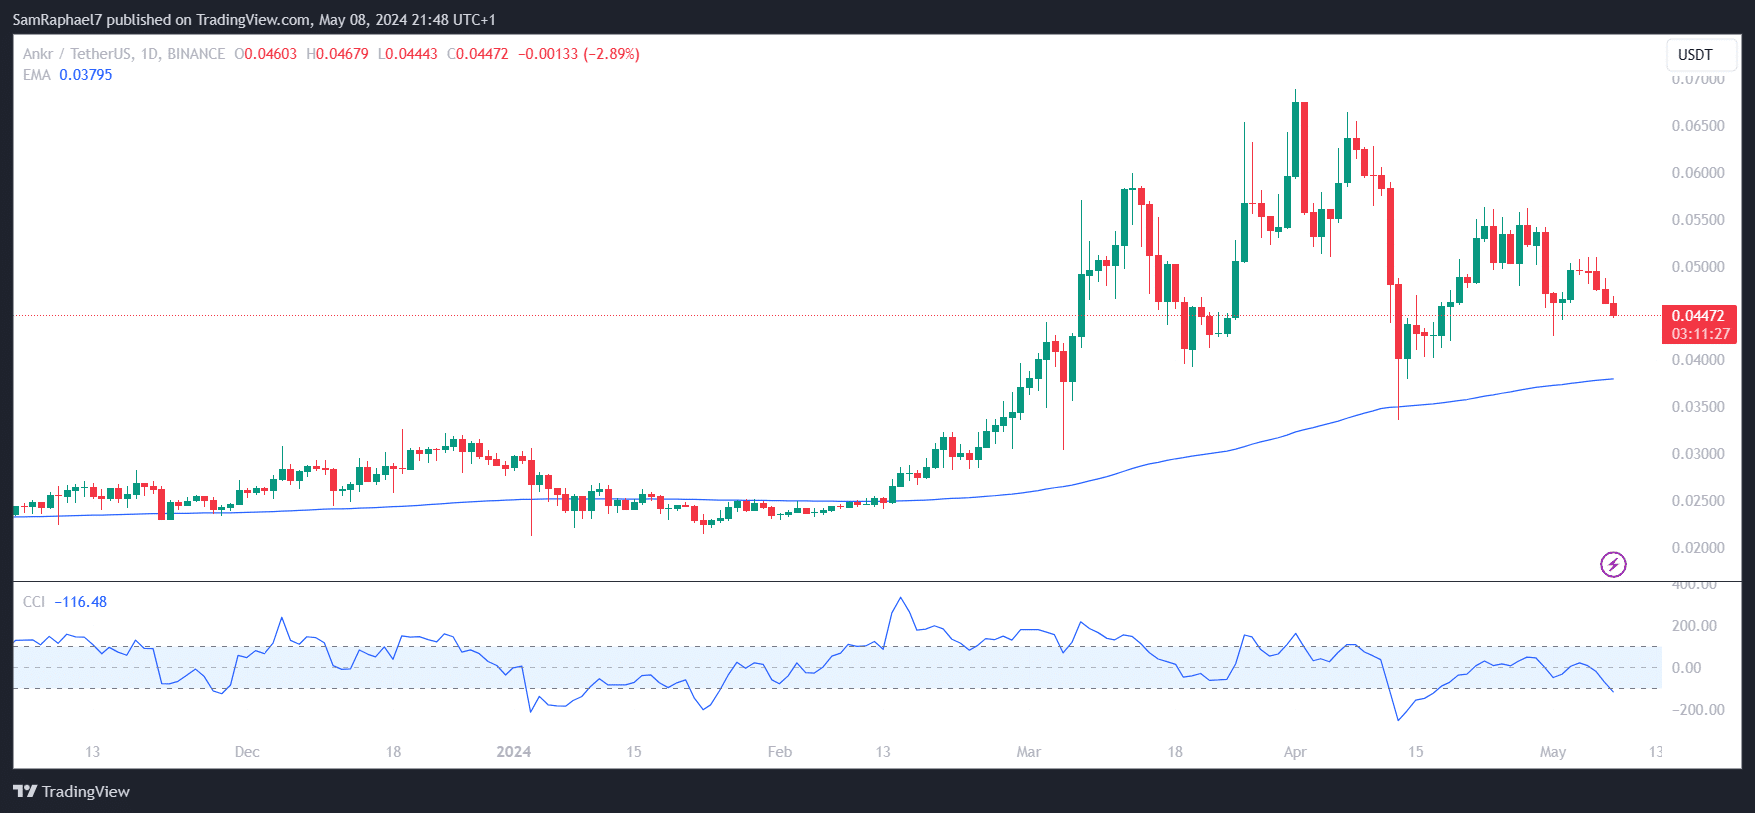The height and width of the screenshot is (813, 1755).
Task: Click the 0.06500 price axis label
Action: pos(1698,126)
